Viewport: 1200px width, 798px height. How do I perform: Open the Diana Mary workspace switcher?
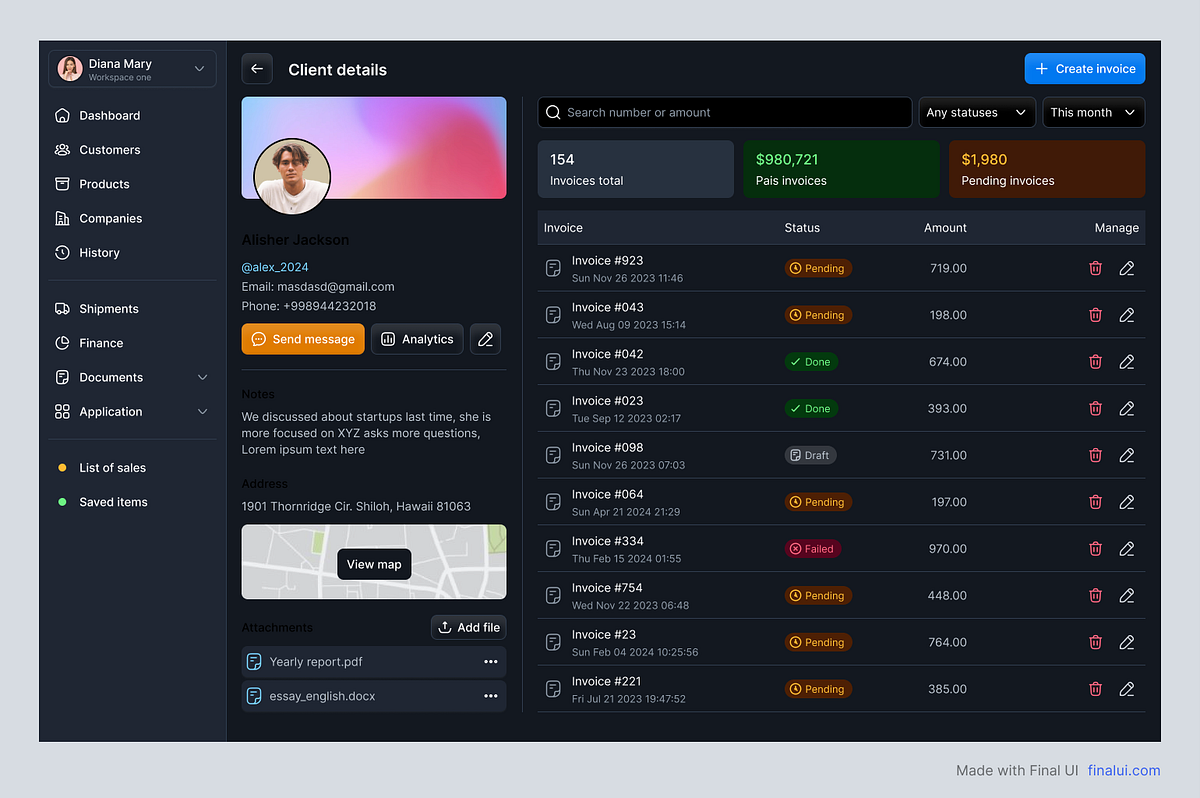click(131, 68)
